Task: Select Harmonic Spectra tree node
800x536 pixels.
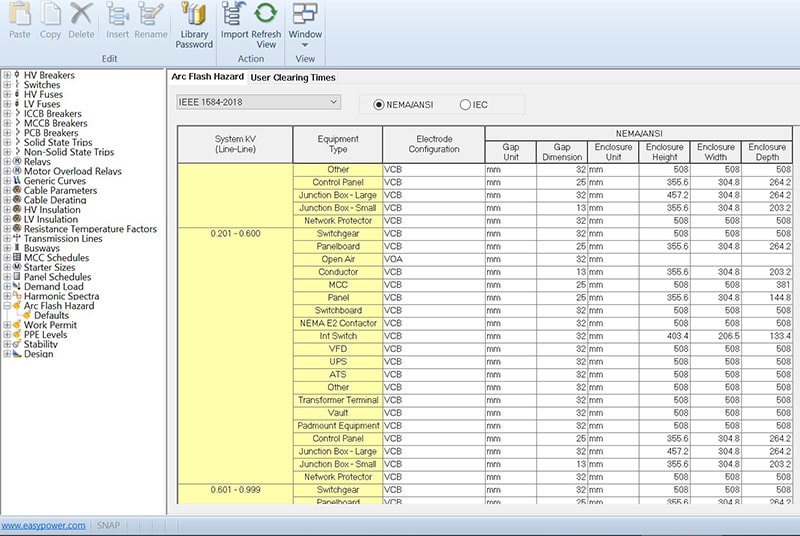Action: 61,296
